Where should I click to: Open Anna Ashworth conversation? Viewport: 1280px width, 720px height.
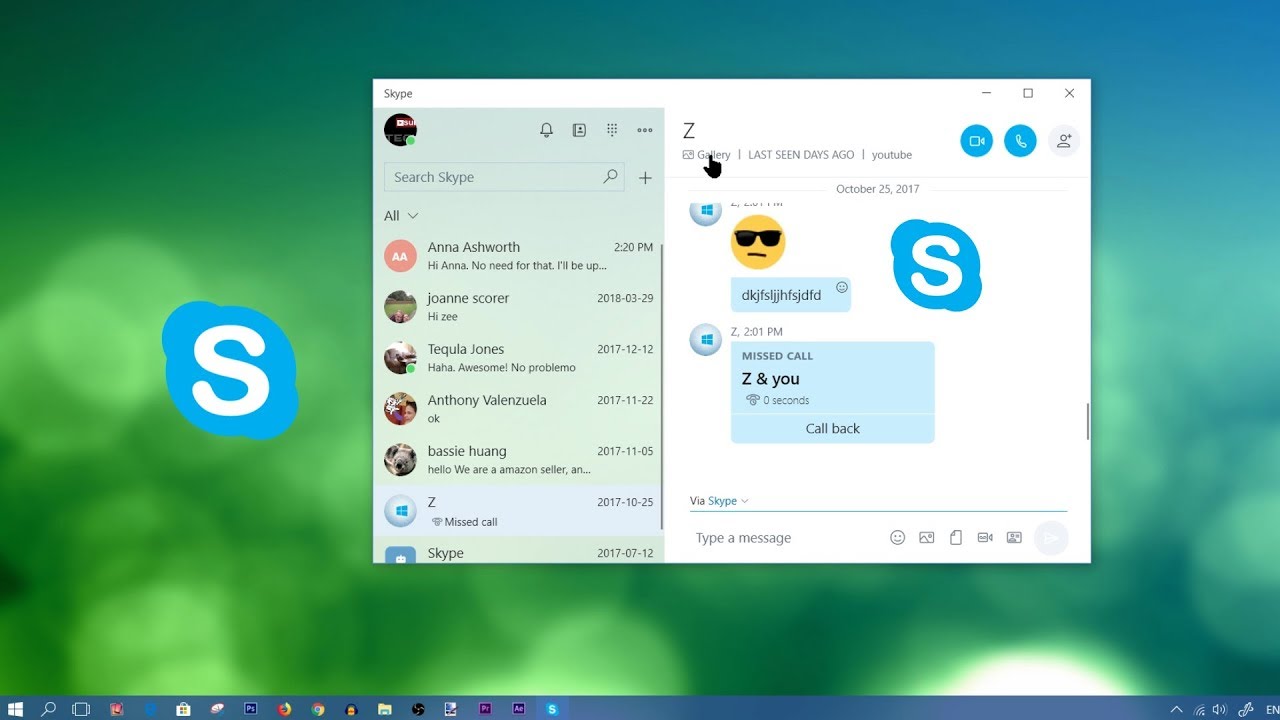[518, 256]
